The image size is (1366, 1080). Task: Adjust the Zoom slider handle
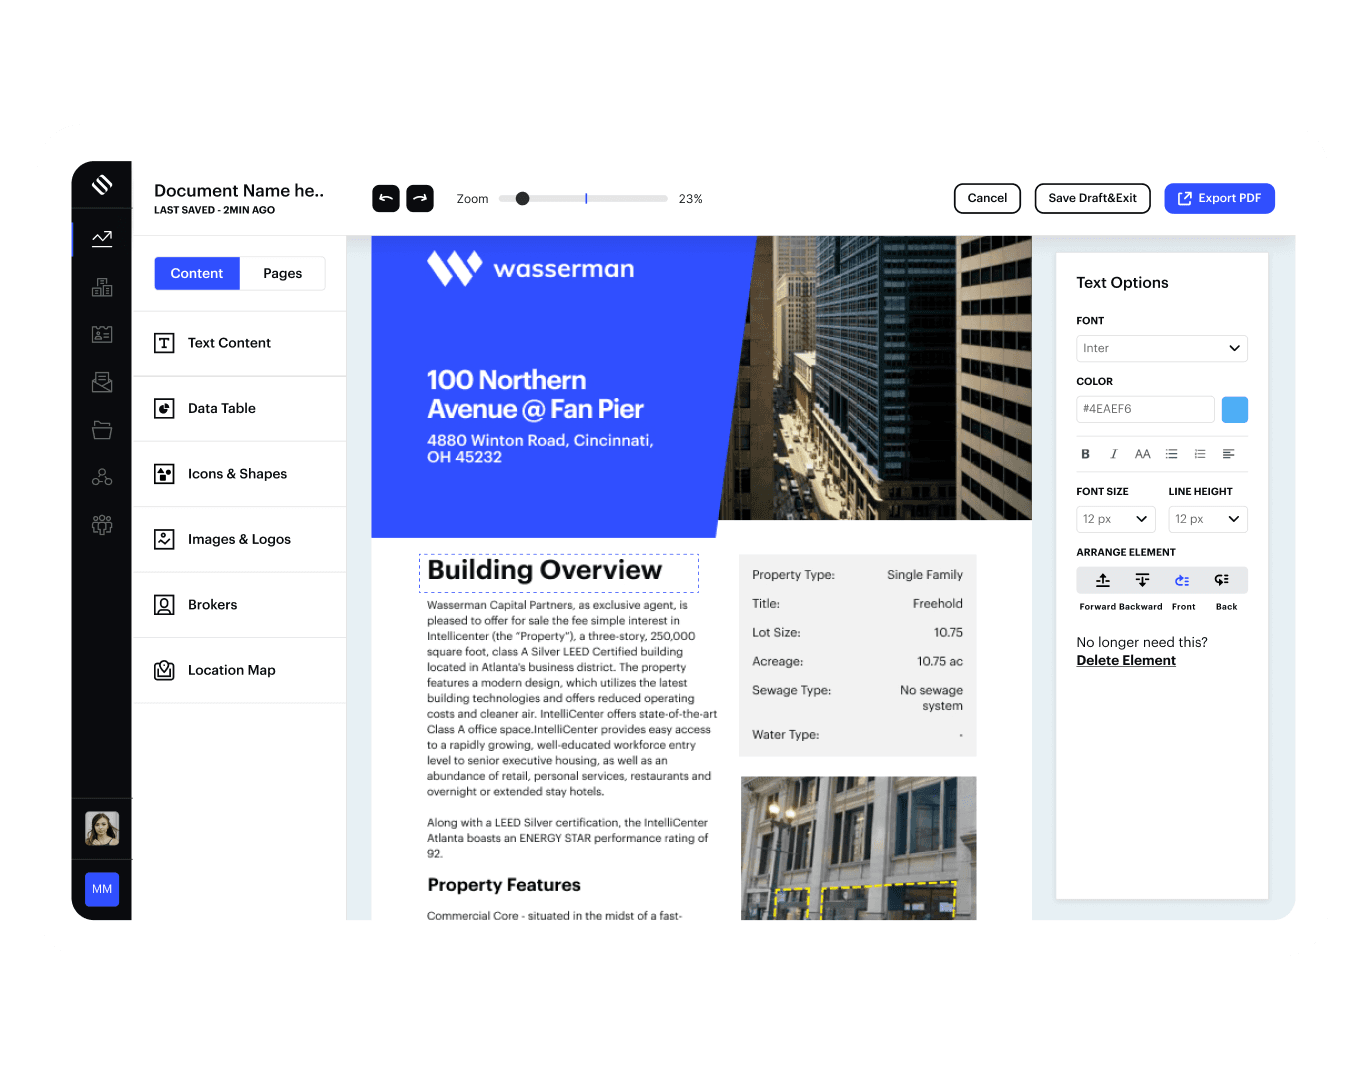point(522,198)
